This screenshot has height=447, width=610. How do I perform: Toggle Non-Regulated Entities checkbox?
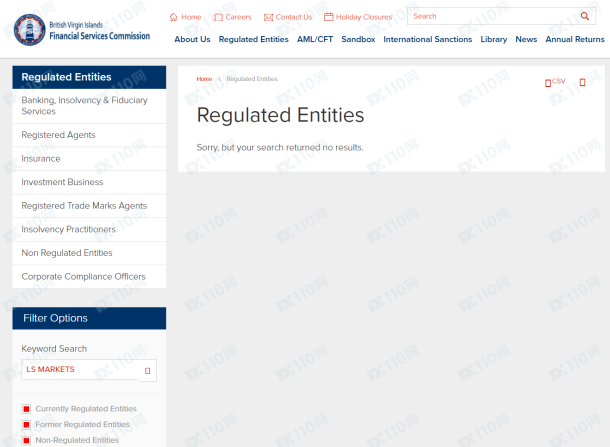[26, 440]
